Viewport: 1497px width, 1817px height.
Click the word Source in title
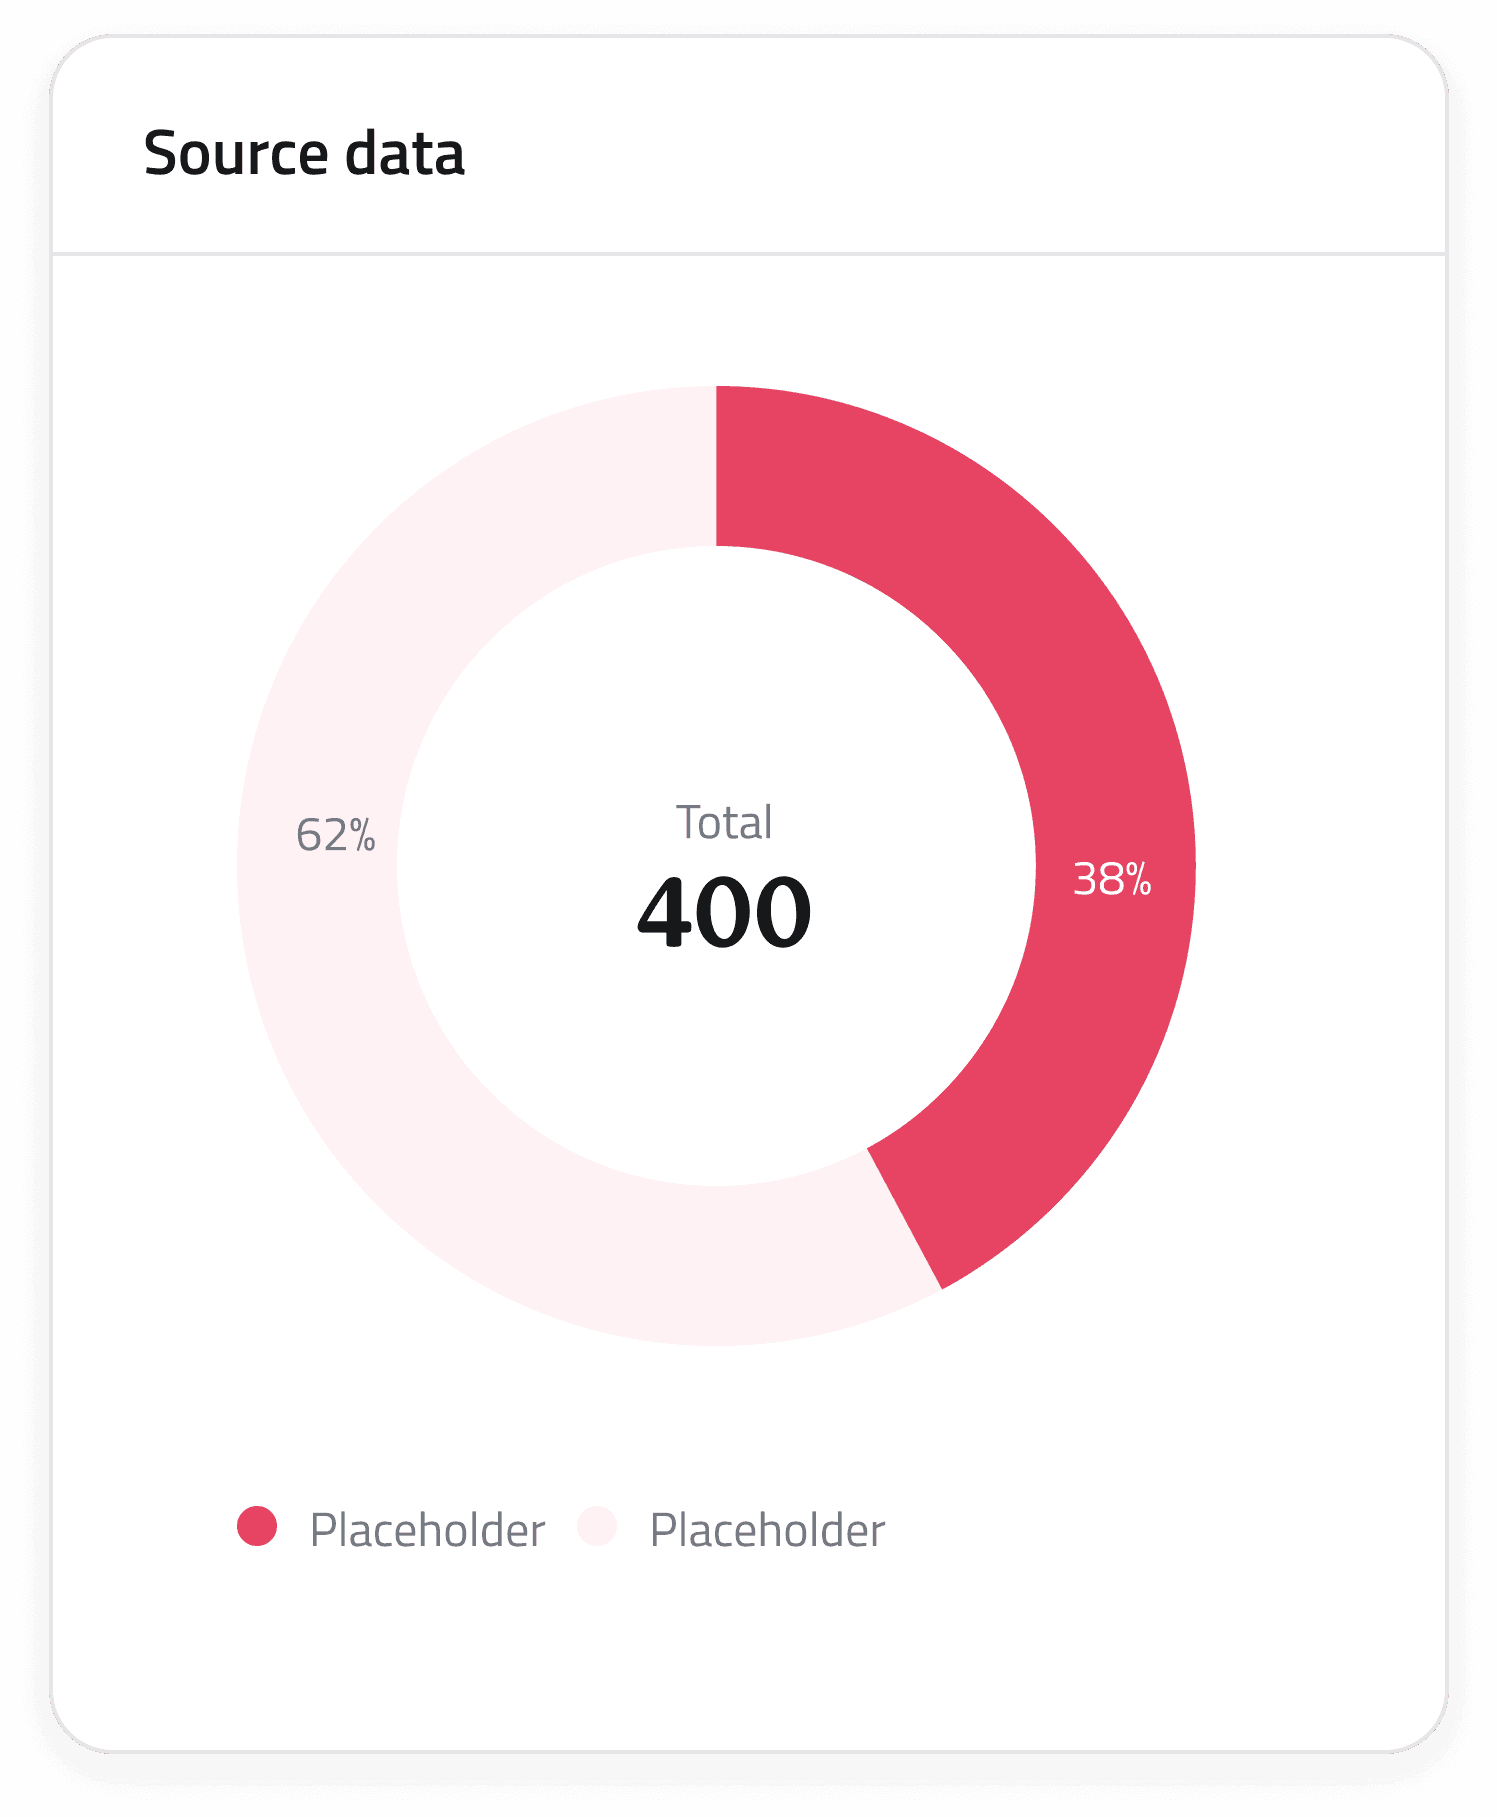(236, 154)
